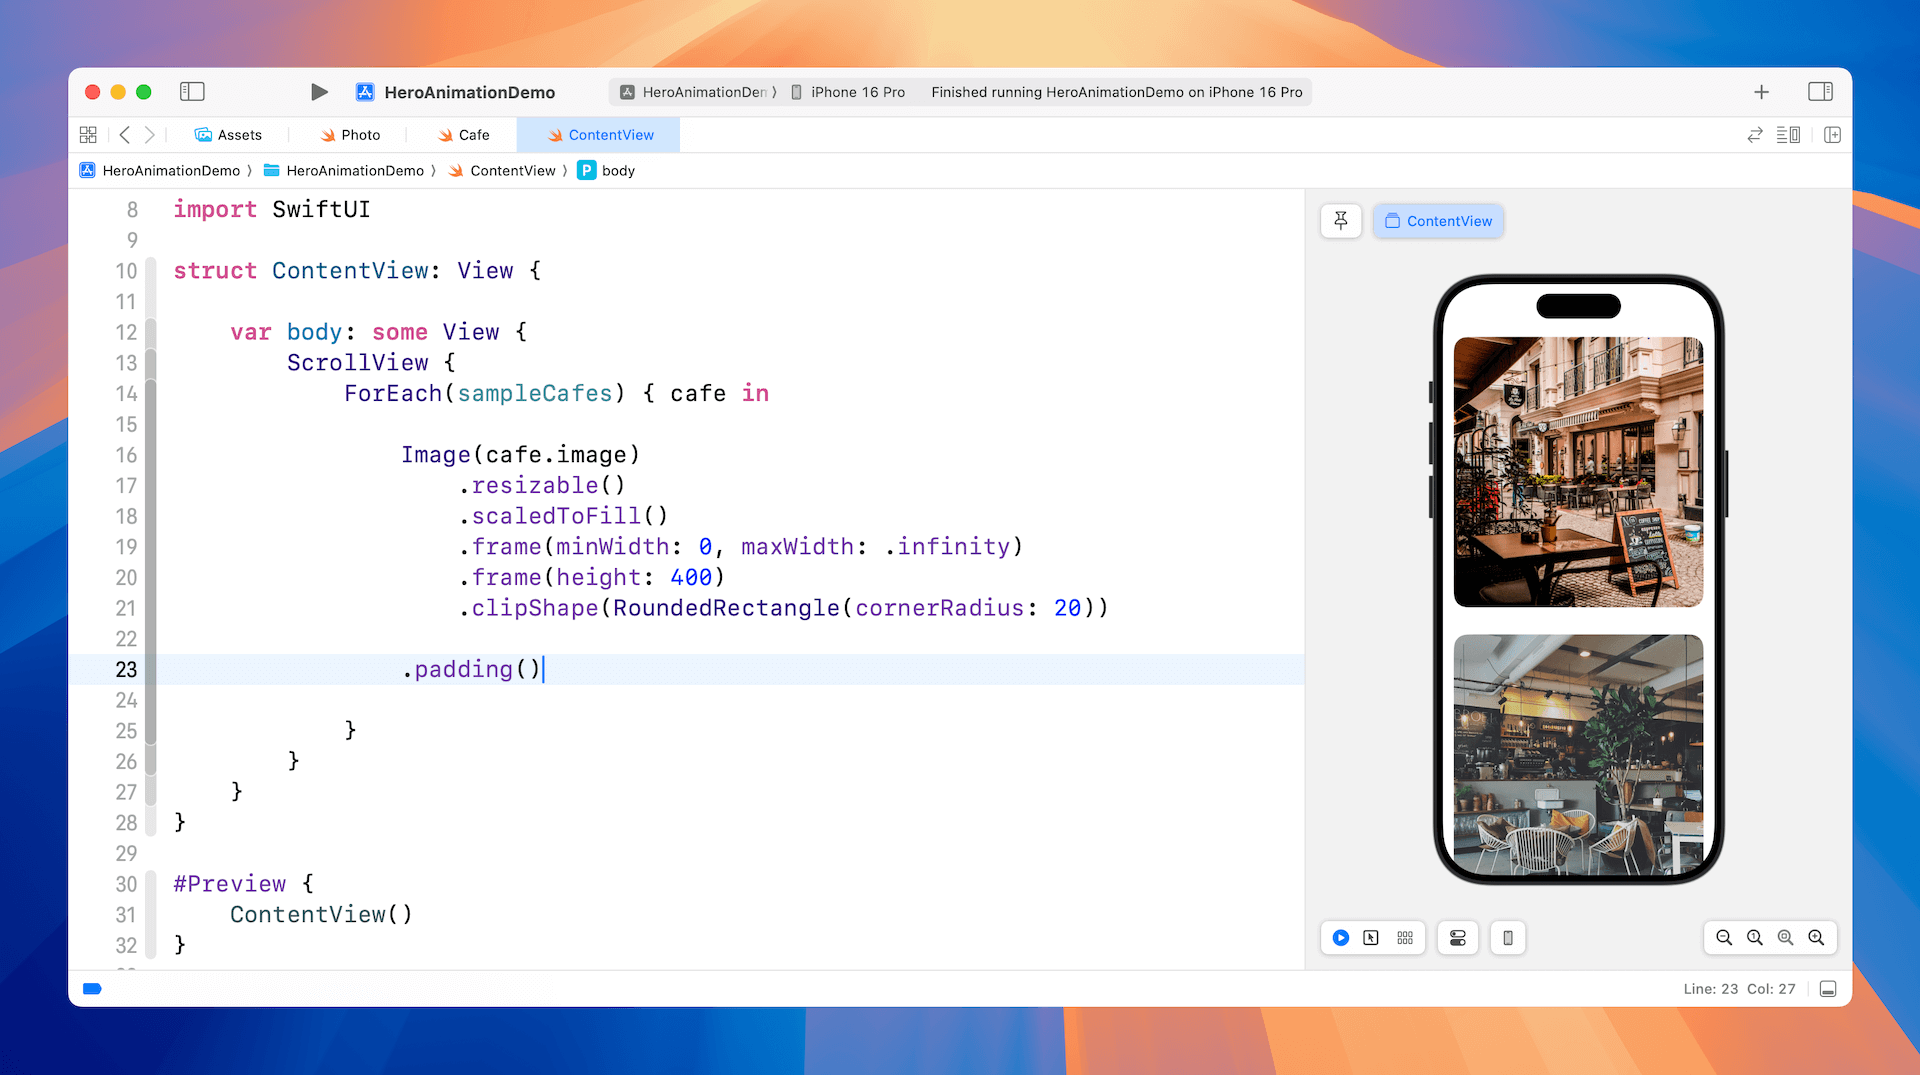Open the iPhone 16 Pro destination selector

click(x=849, y=92)
